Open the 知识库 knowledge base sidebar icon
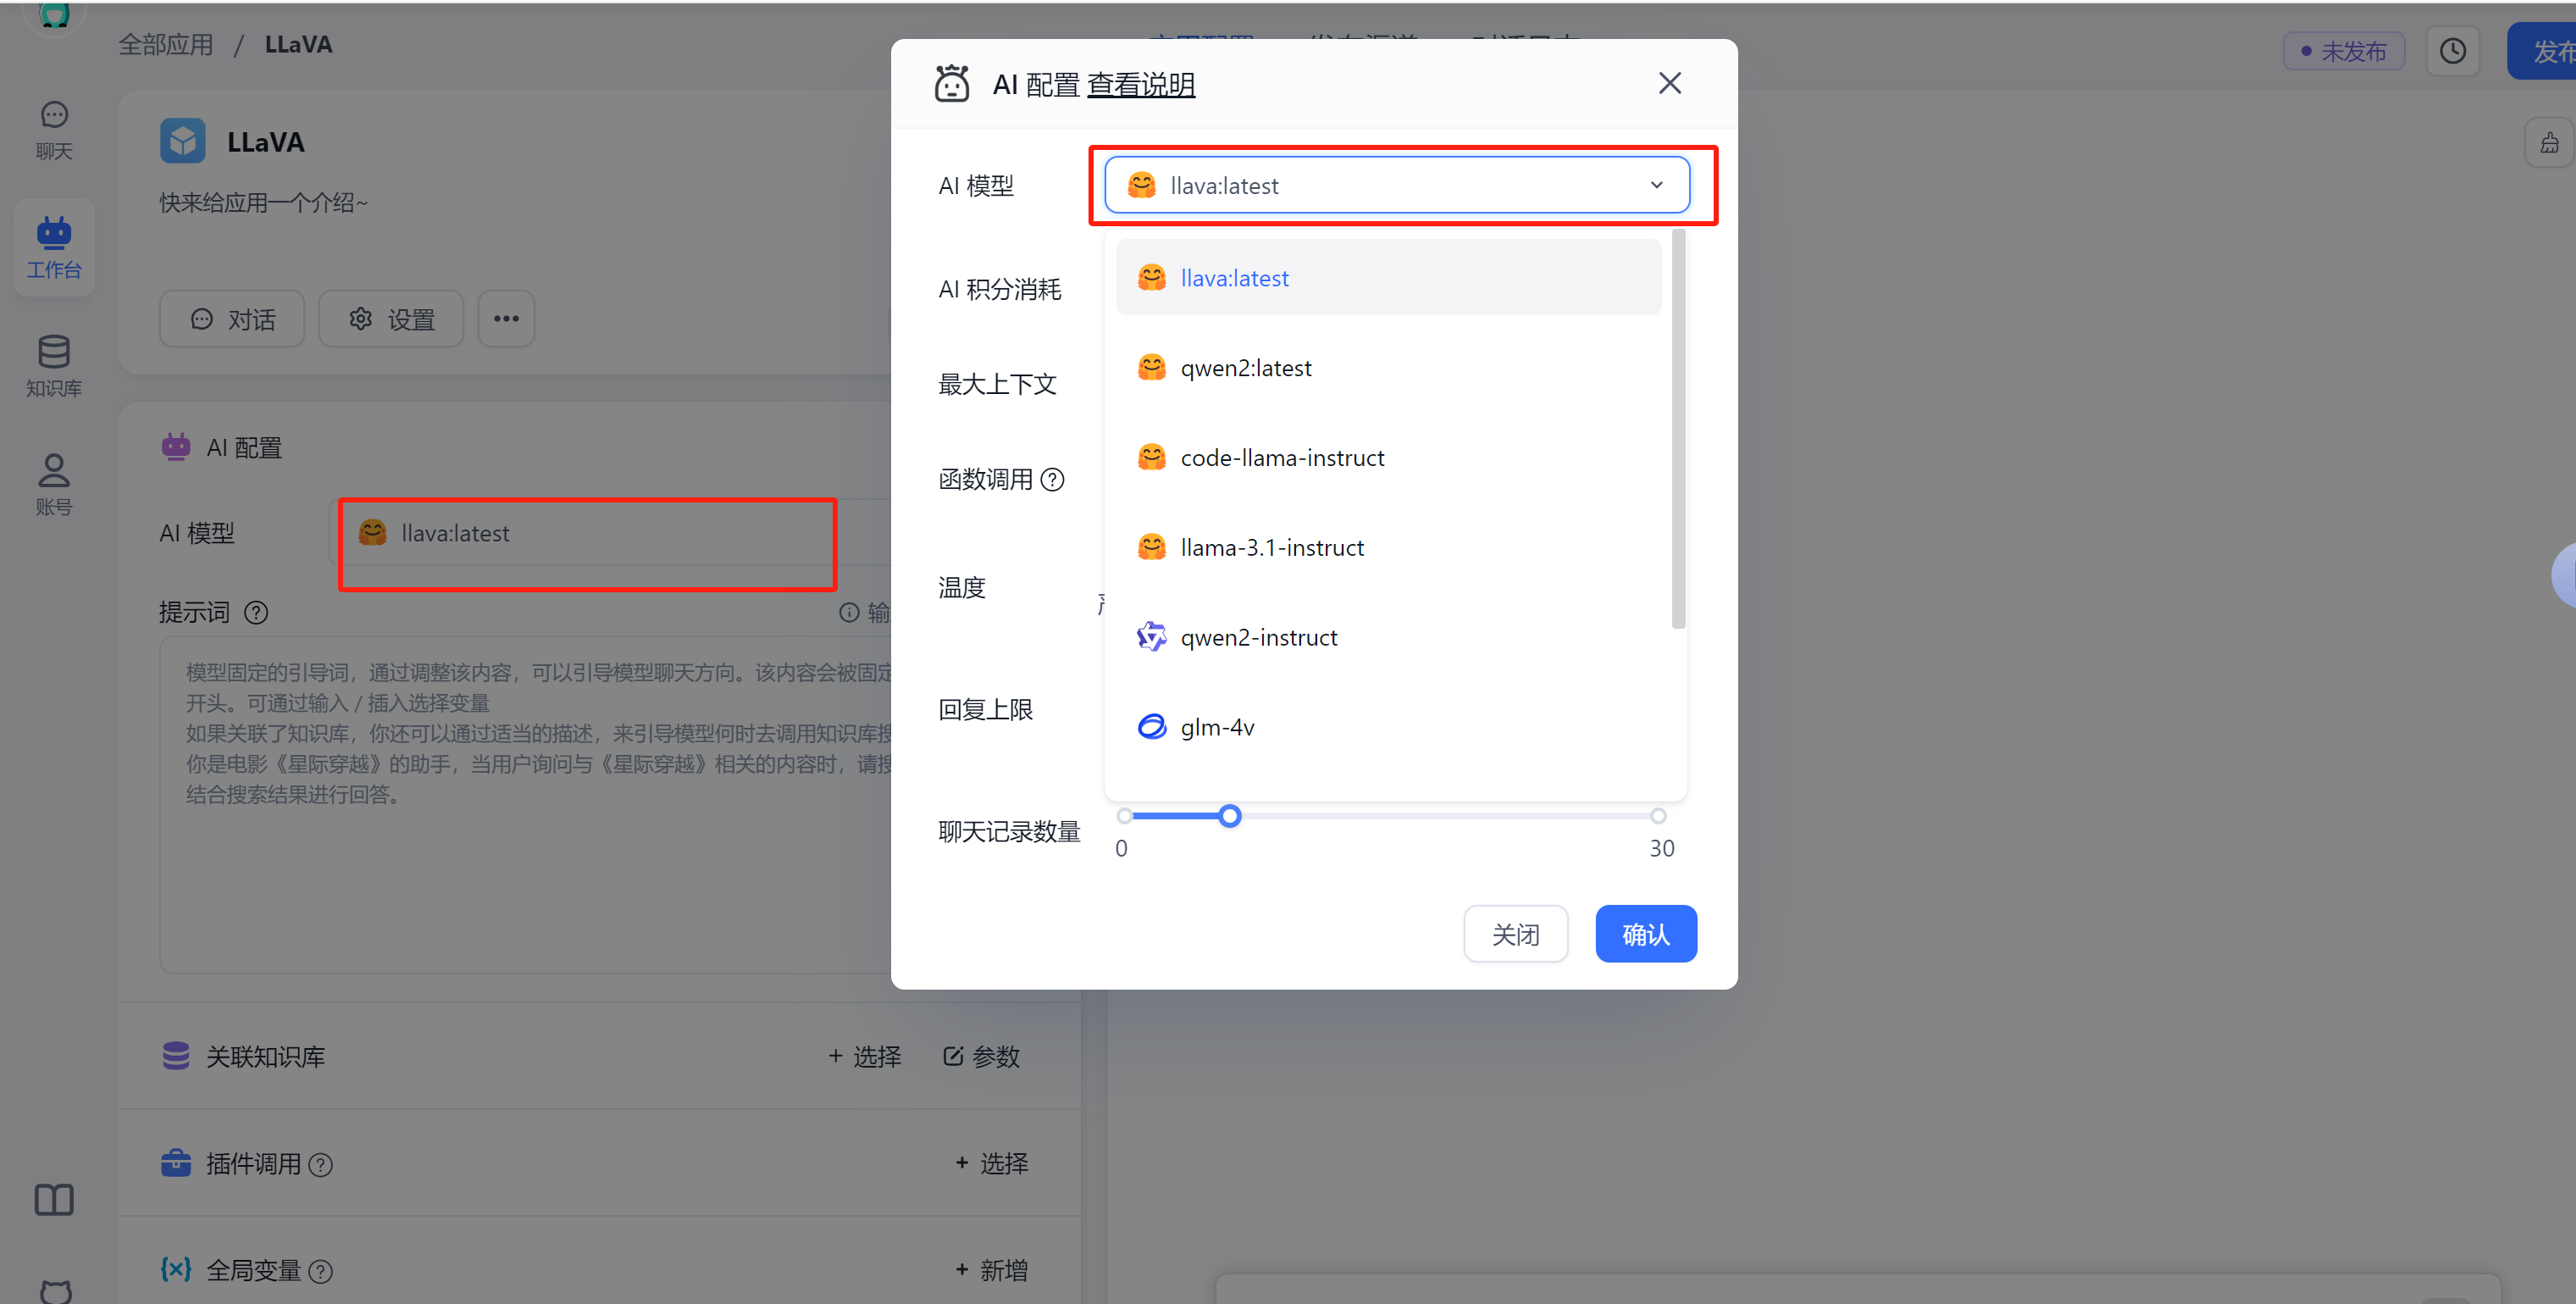 point(54,366)
